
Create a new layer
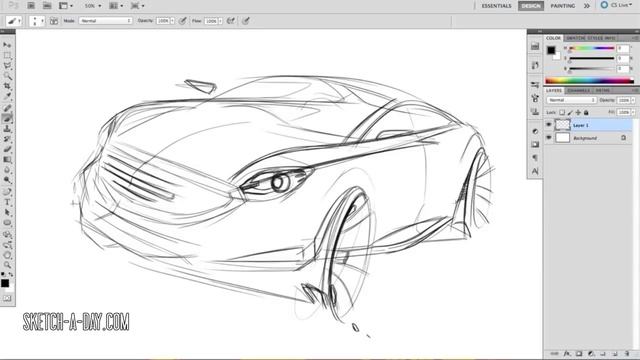[x=615, y=354]
